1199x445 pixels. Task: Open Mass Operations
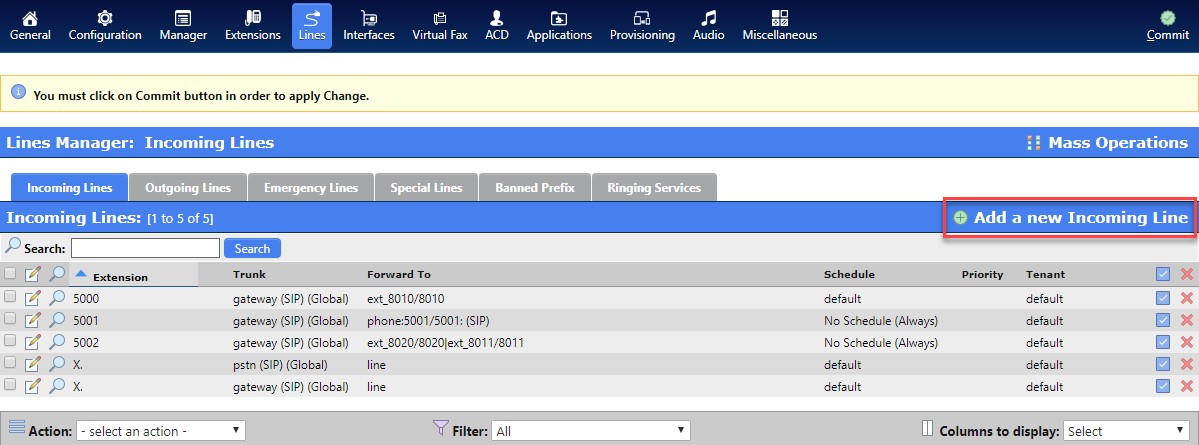1107,143
